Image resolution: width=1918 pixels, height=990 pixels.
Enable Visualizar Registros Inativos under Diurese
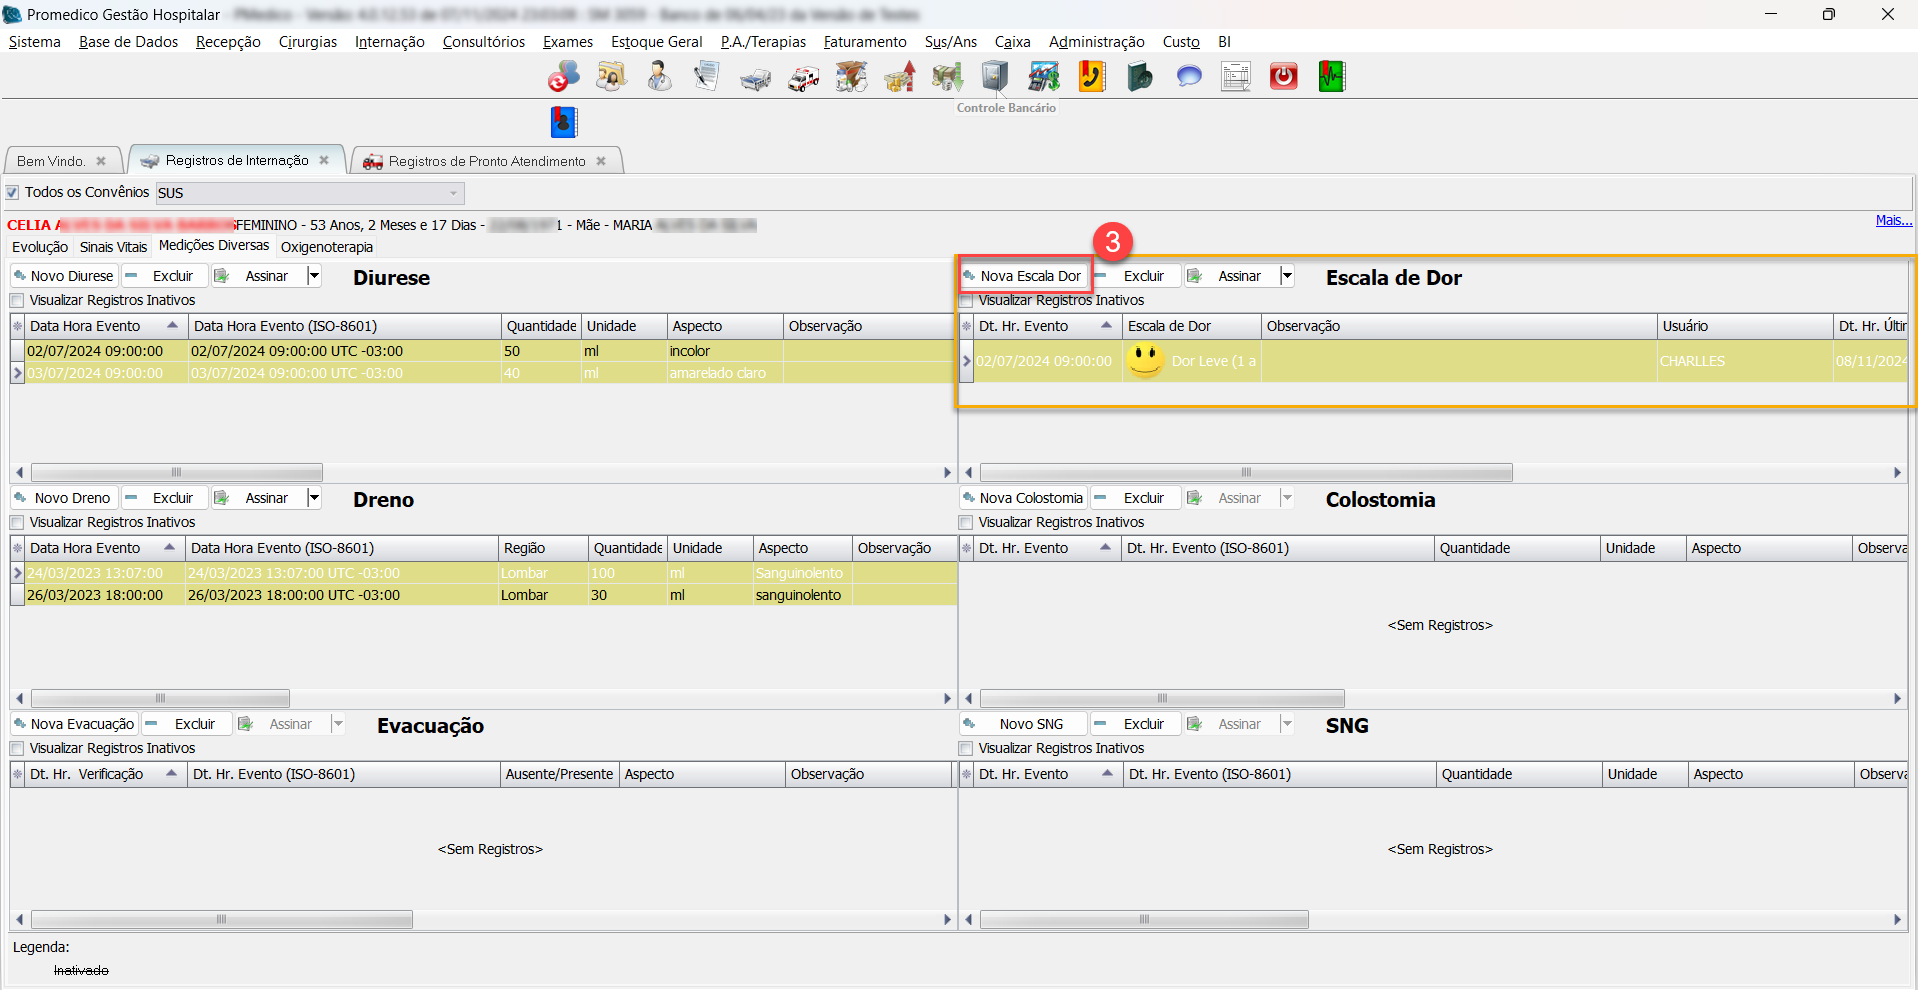(x=17, y=300)
